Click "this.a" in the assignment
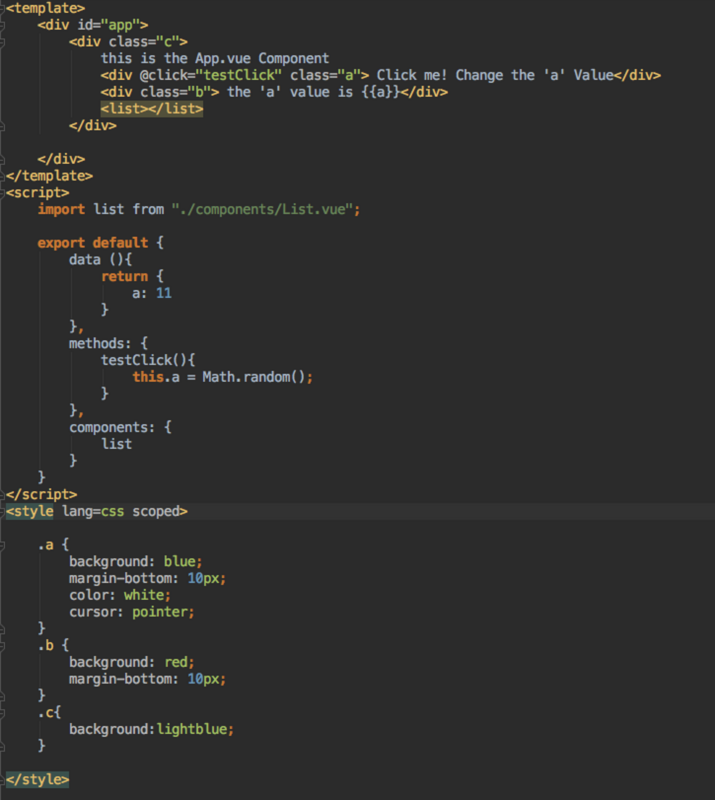This screenshot has width=715, height=800. coord(156,377)
